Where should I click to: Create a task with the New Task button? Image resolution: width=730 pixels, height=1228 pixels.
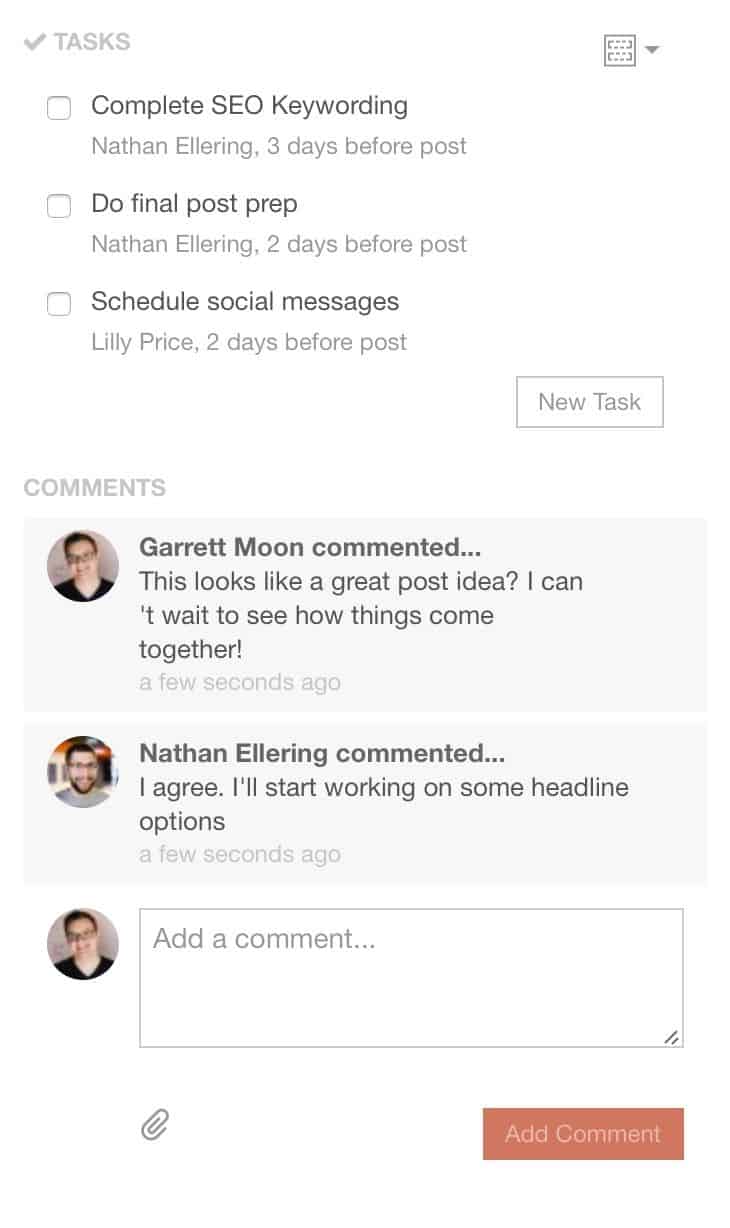click(x=589, y=402)
